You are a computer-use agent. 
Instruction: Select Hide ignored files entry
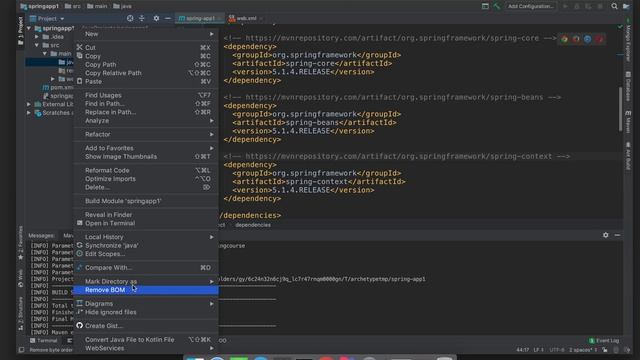(146, 312)
